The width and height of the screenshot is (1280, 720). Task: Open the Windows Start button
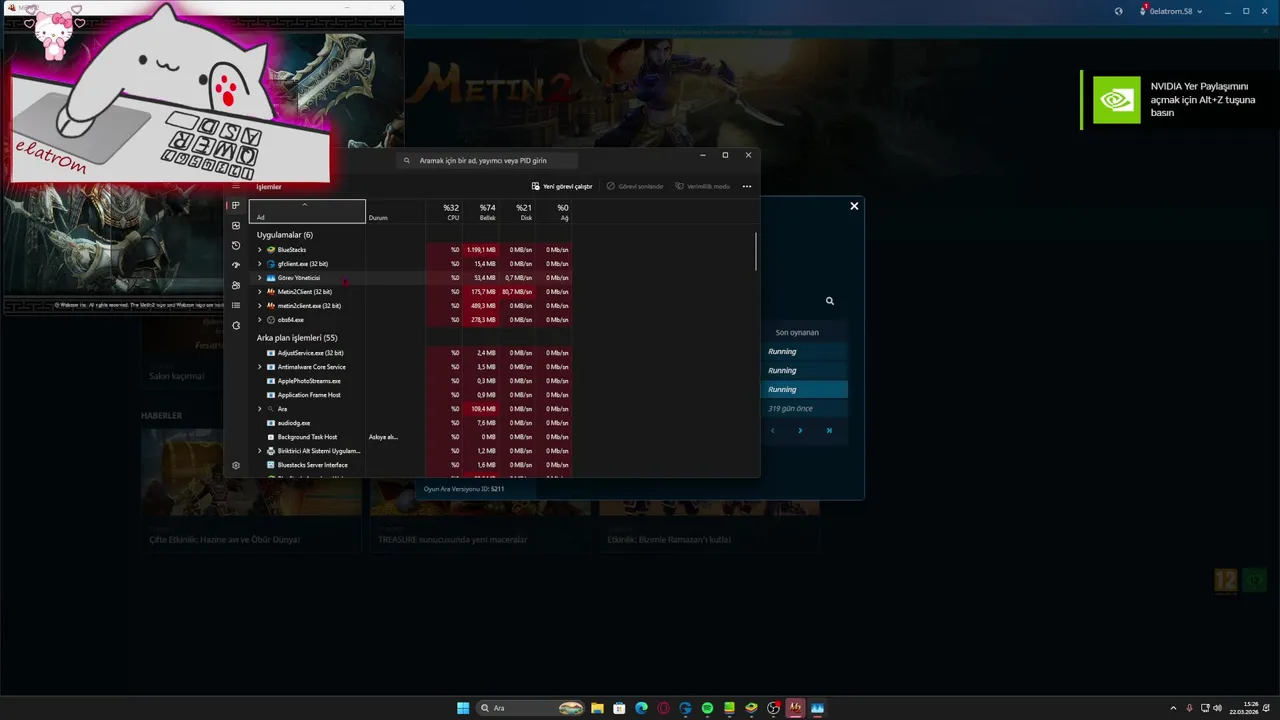click(463, 708)
